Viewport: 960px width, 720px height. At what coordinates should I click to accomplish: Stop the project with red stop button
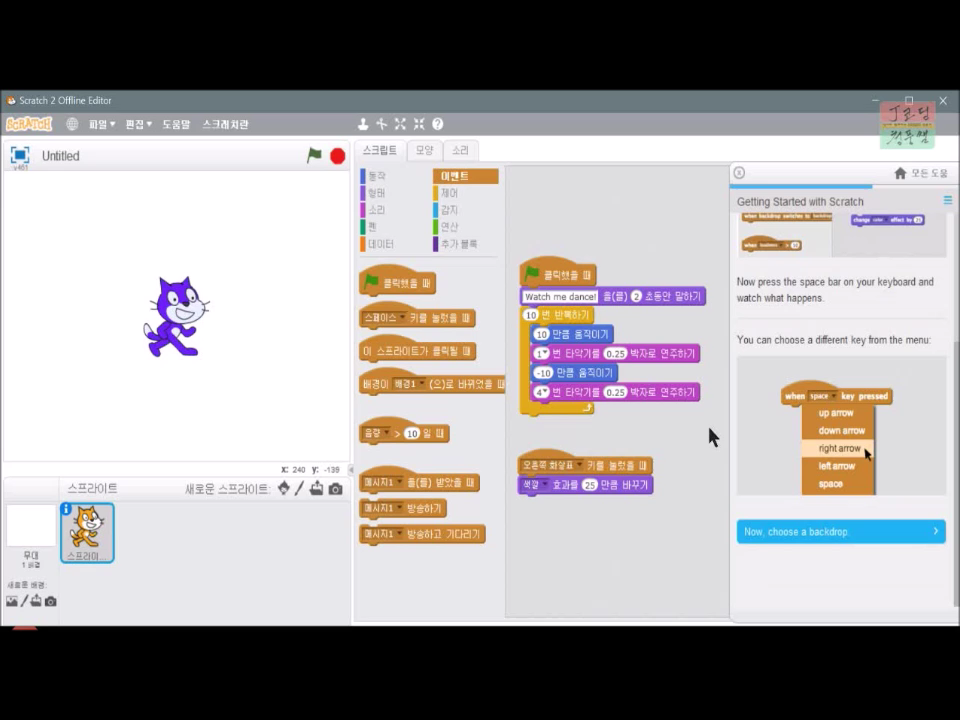(337, 156)
